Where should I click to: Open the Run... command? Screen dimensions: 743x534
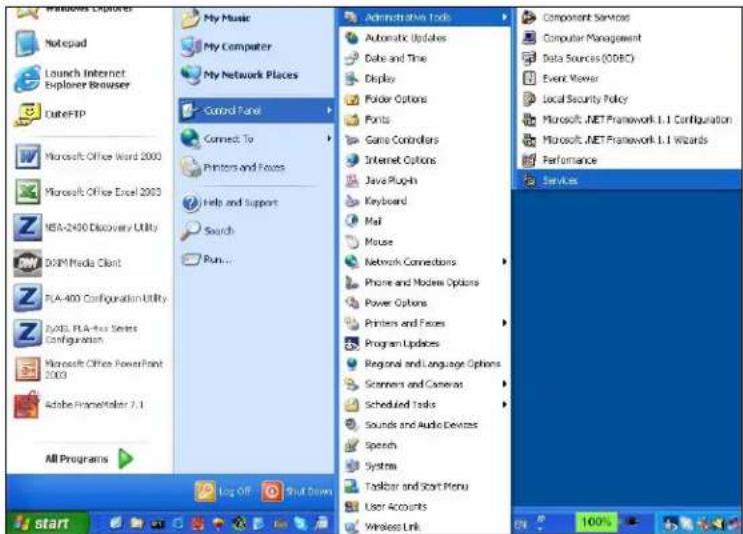[256, 259]
